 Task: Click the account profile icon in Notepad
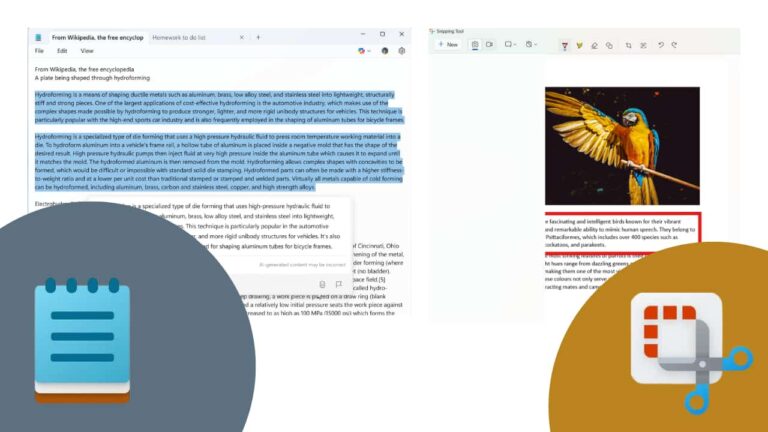[385, 51]
